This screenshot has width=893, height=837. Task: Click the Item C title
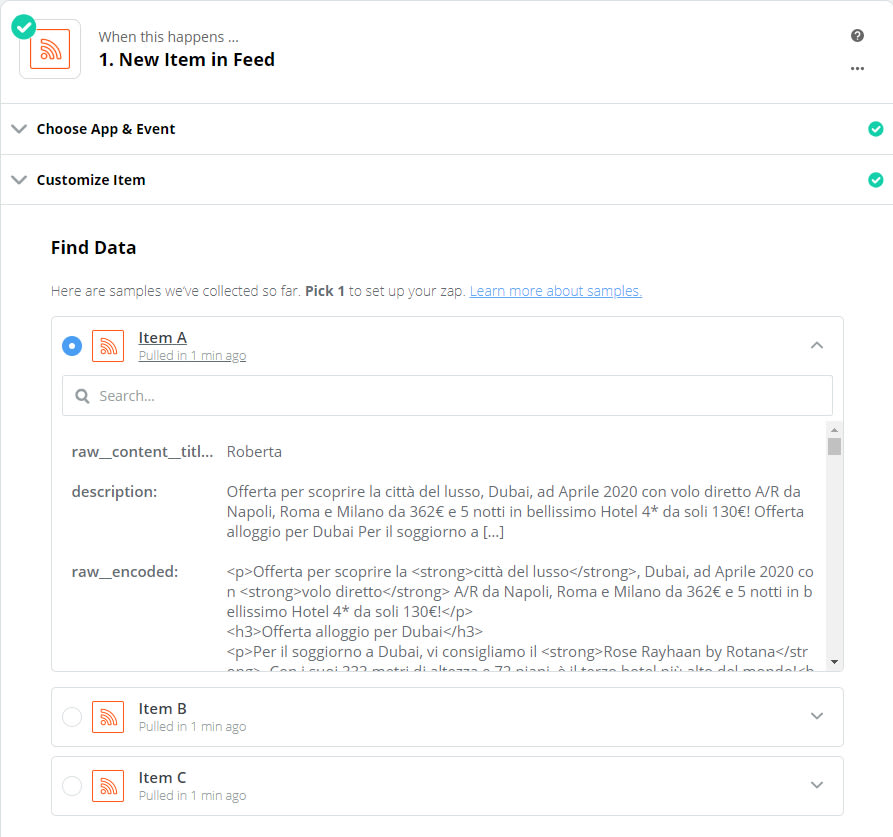(162, 778)
